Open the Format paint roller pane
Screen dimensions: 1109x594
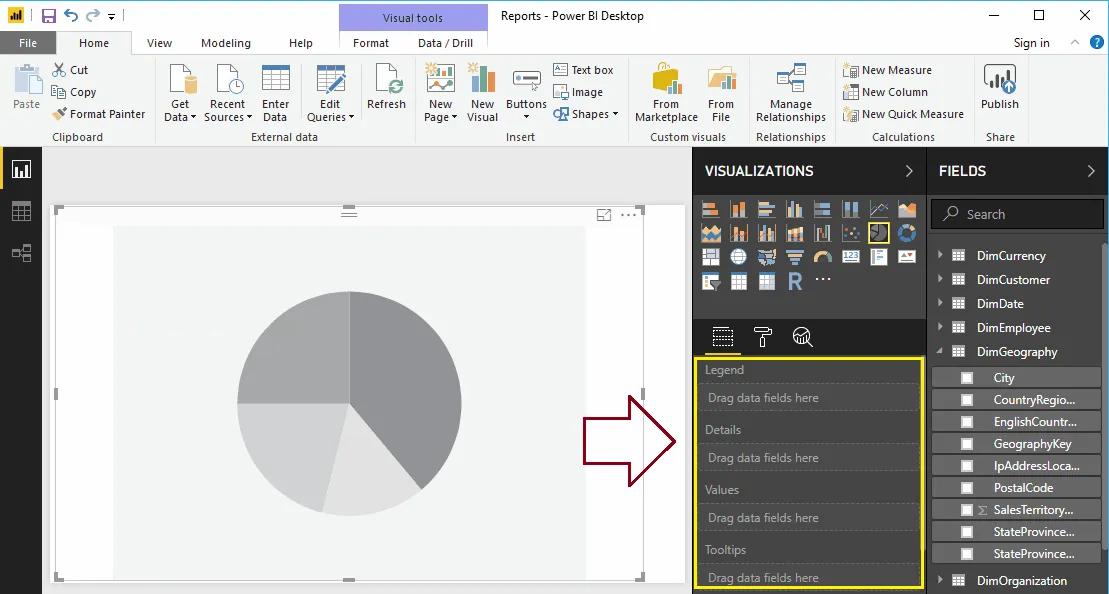762,337
